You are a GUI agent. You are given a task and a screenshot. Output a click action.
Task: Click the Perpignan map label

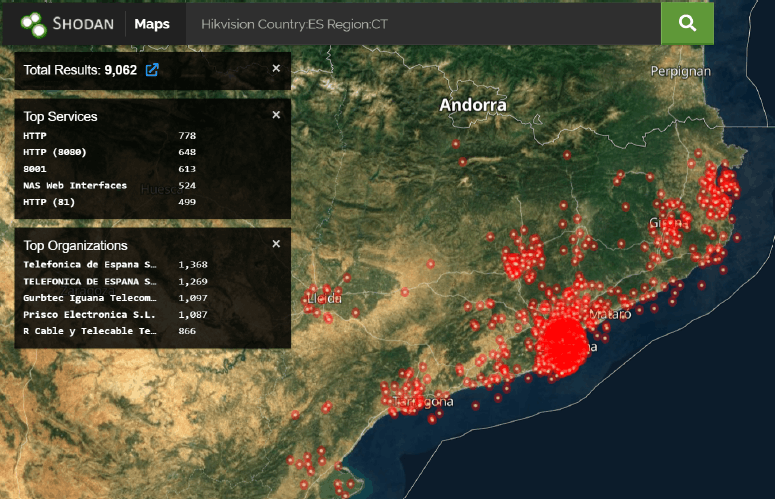681,72
